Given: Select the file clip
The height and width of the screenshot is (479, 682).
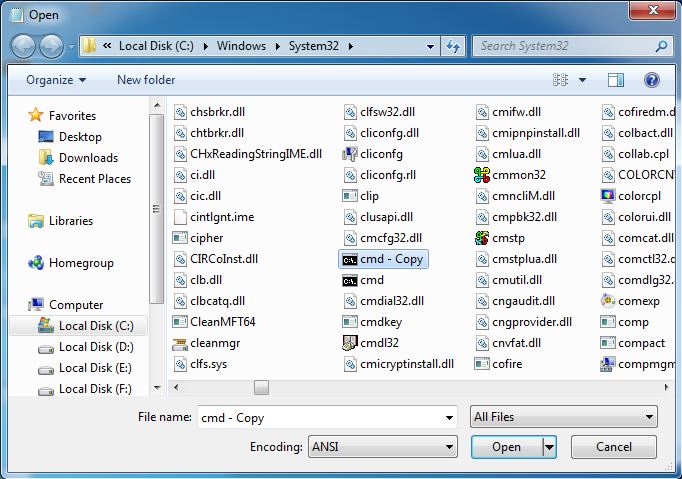Looking at the screenshot, I should pos(361,196).
